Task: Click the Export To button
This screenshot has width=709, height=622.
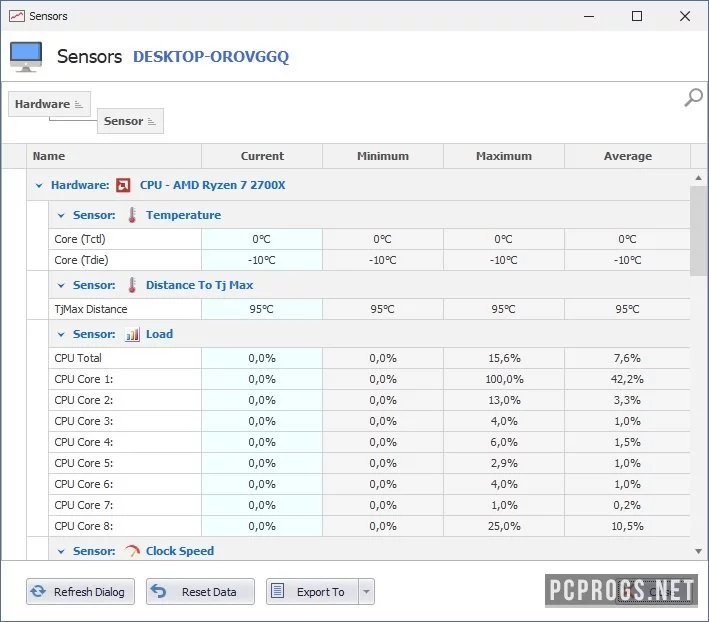Action: 312,592
